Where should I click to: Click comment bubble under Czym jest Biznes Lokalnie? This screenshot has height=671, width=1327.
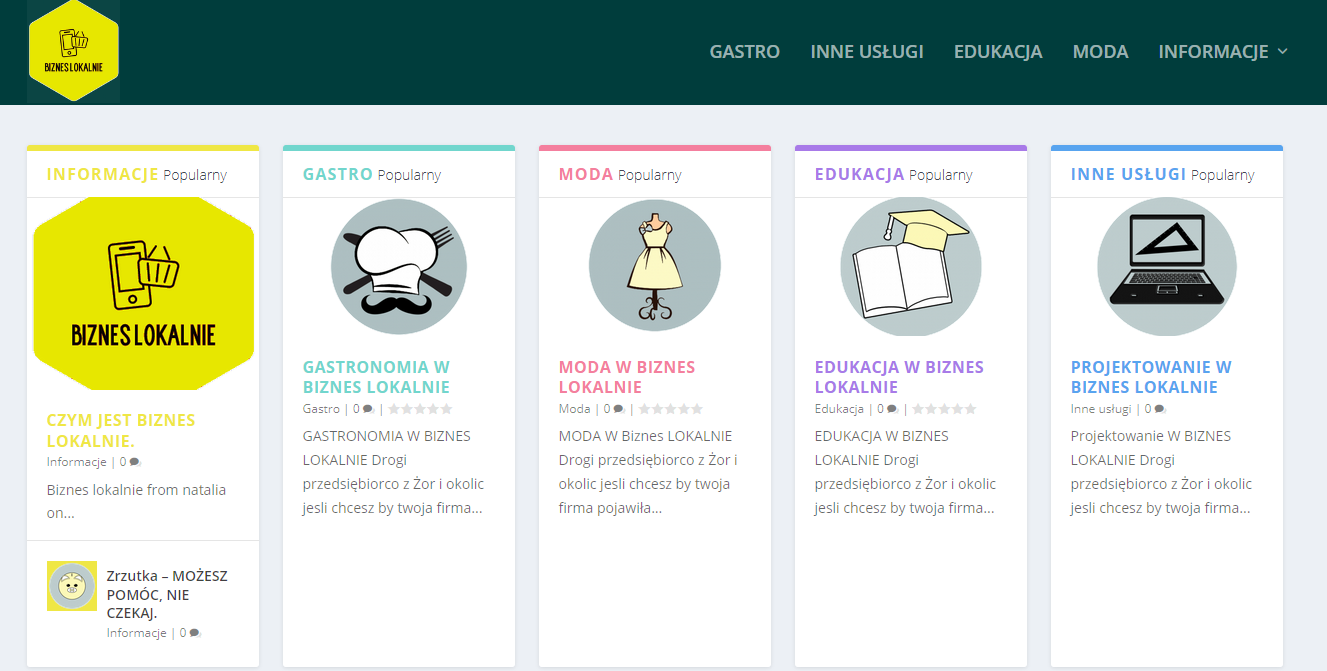click(135, 462)
